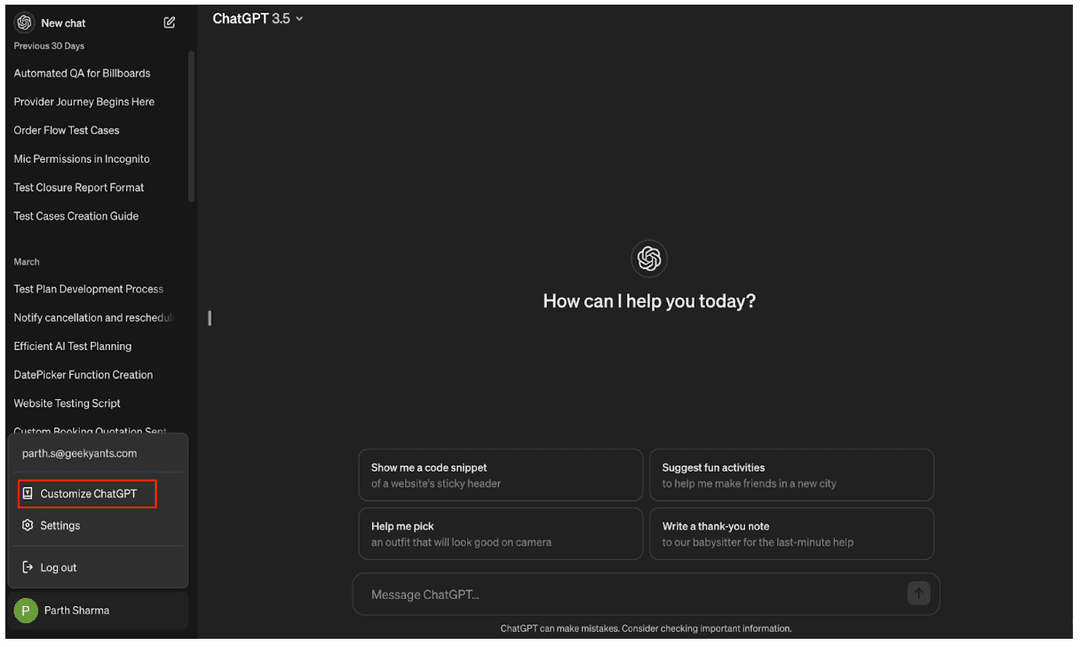The height and width of the screenshot is (647, 1080).
Task: Click the ChatGPT logo above the greeting
Action: 649,258
